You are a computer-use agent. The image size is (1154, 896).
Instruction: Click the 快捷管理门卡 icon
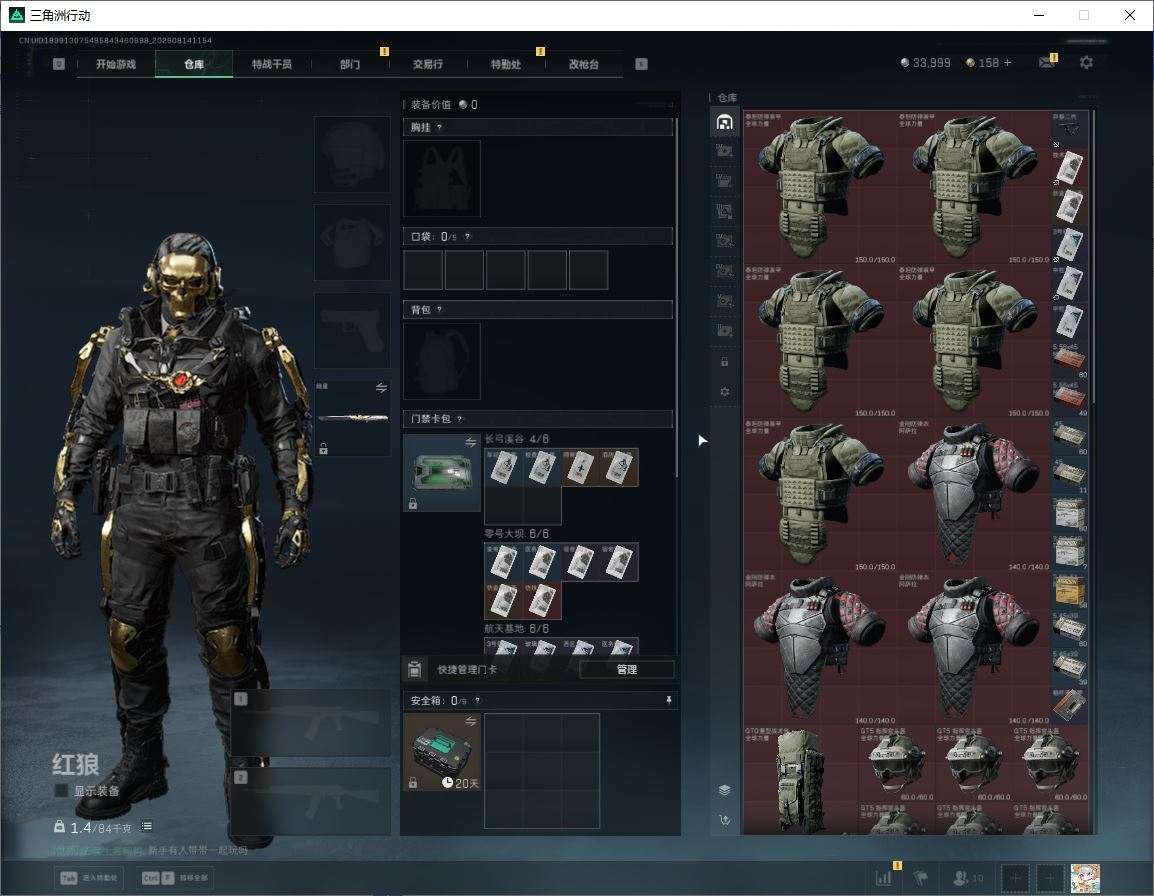[x=414, y=669]
